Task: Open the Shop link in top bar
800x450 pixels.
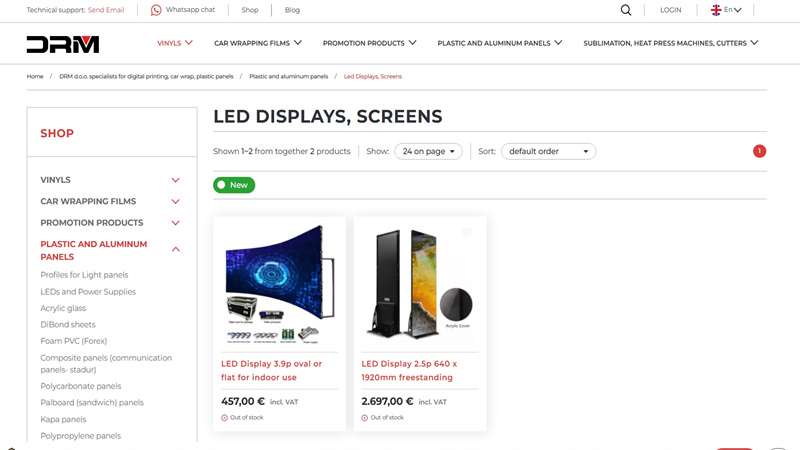Action: coord(249,10)
